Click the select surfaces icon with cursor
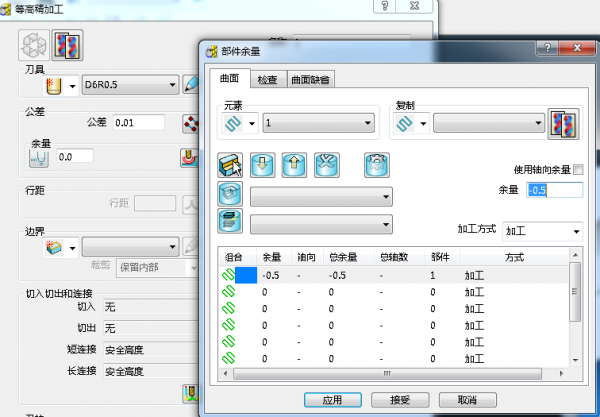 pyautogui.click(x=230, y=165)
